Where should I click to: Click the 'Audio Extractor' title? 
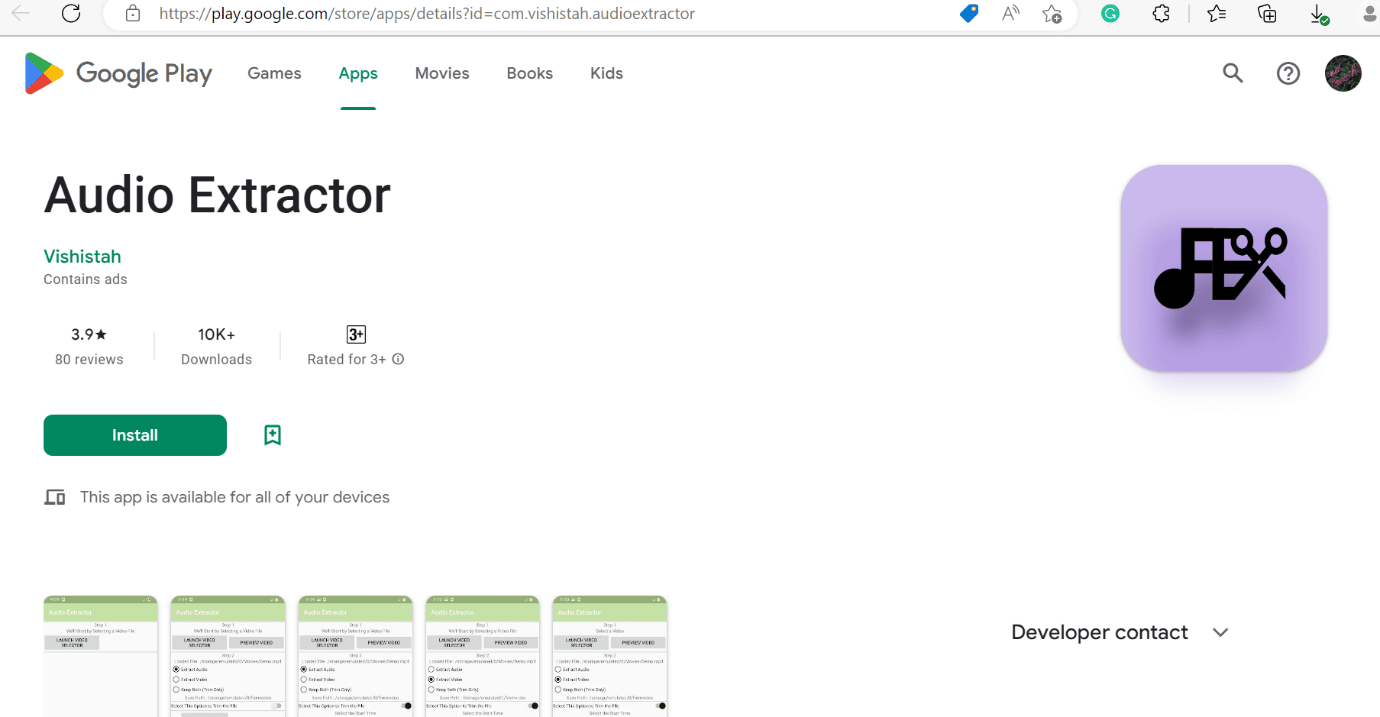click(x=217, y=194)
